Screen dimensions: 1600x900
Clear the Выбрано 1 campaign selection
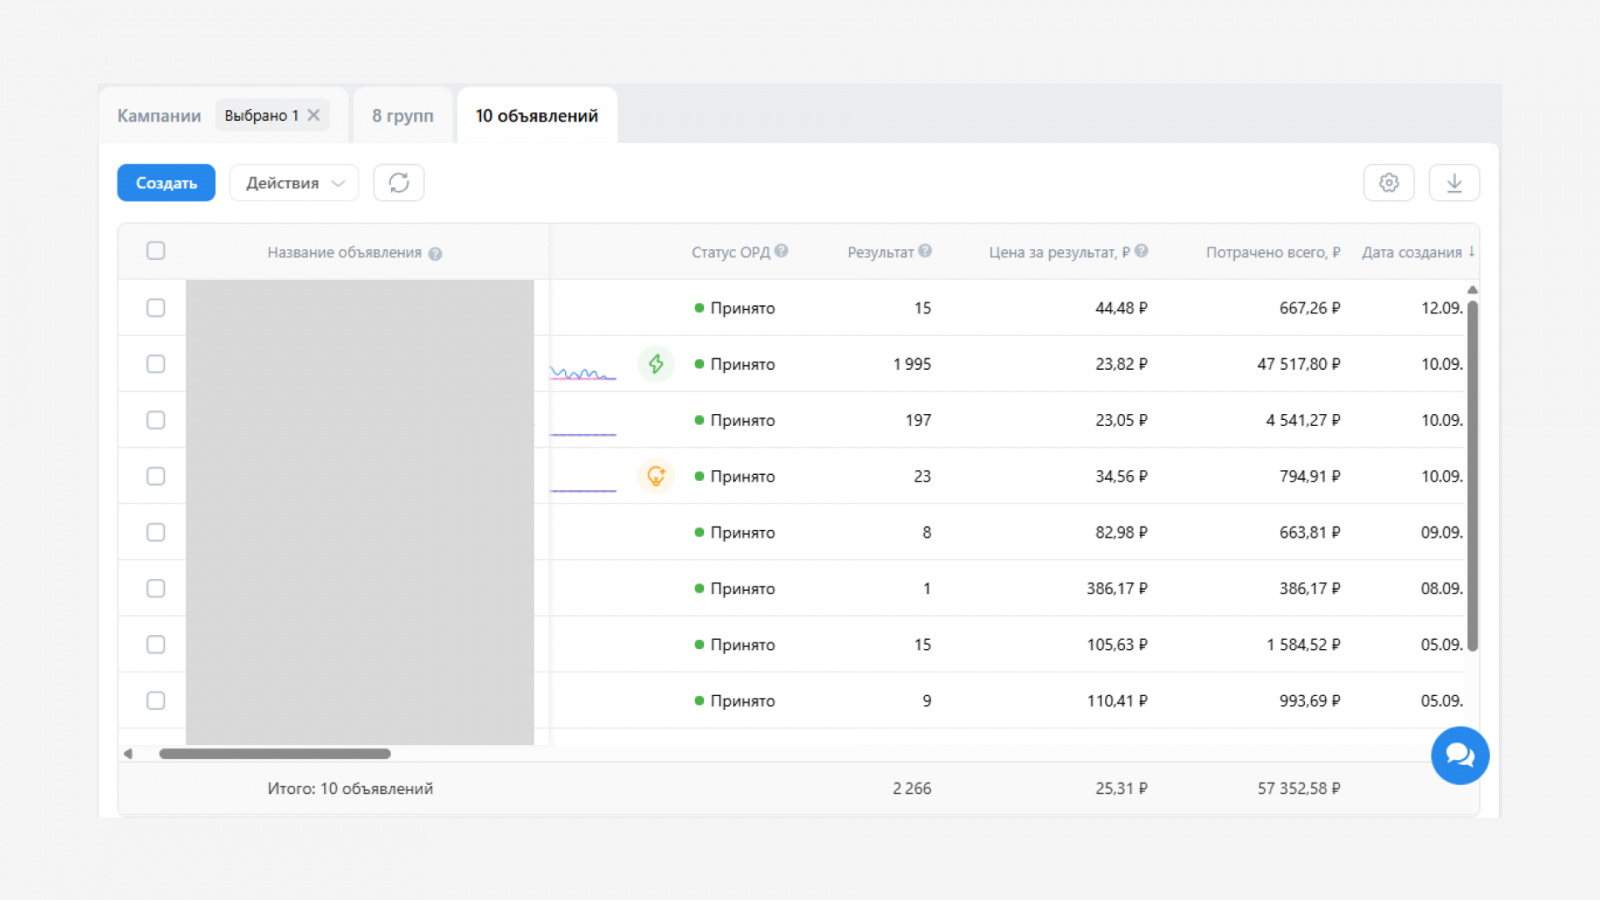point(314,115)
